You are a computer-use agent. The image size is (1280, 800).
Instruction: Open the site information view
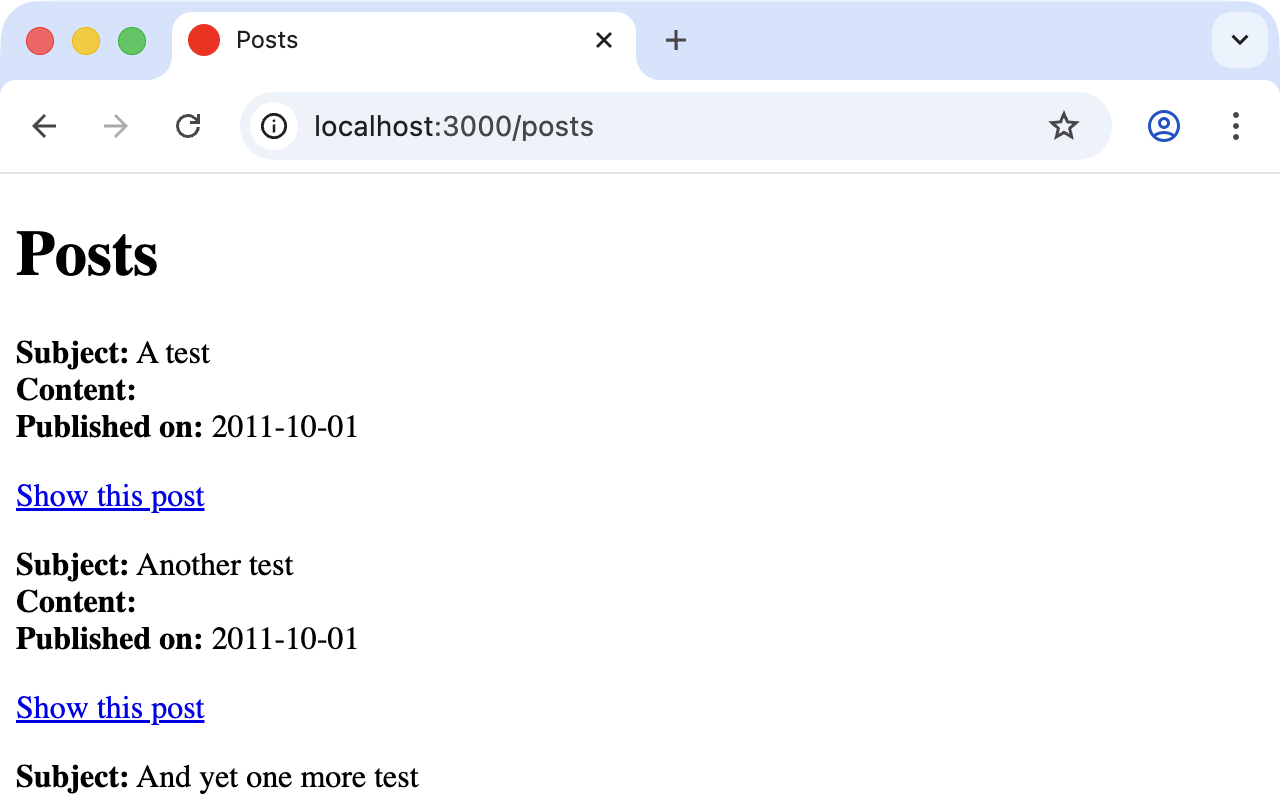(x=274, y=126)
